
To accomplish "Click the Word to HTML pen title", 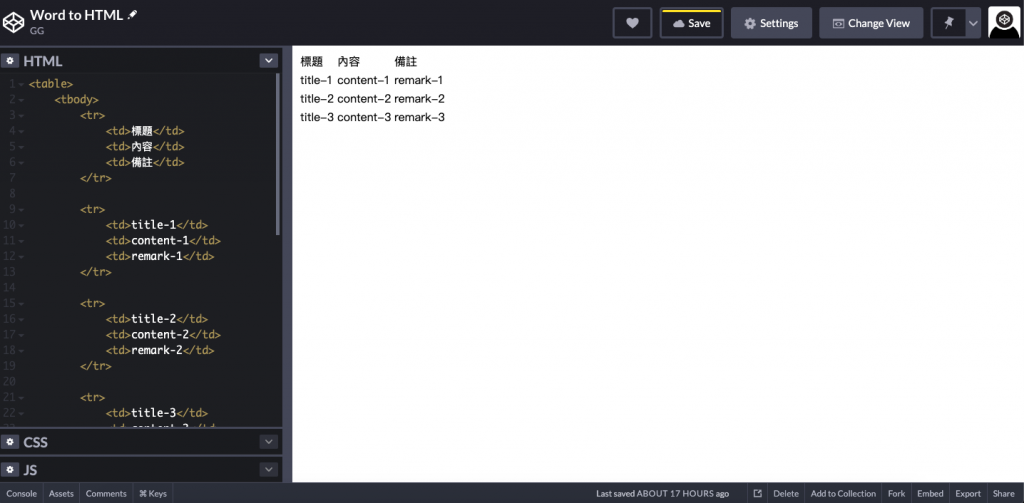I will tap(76, 15).
